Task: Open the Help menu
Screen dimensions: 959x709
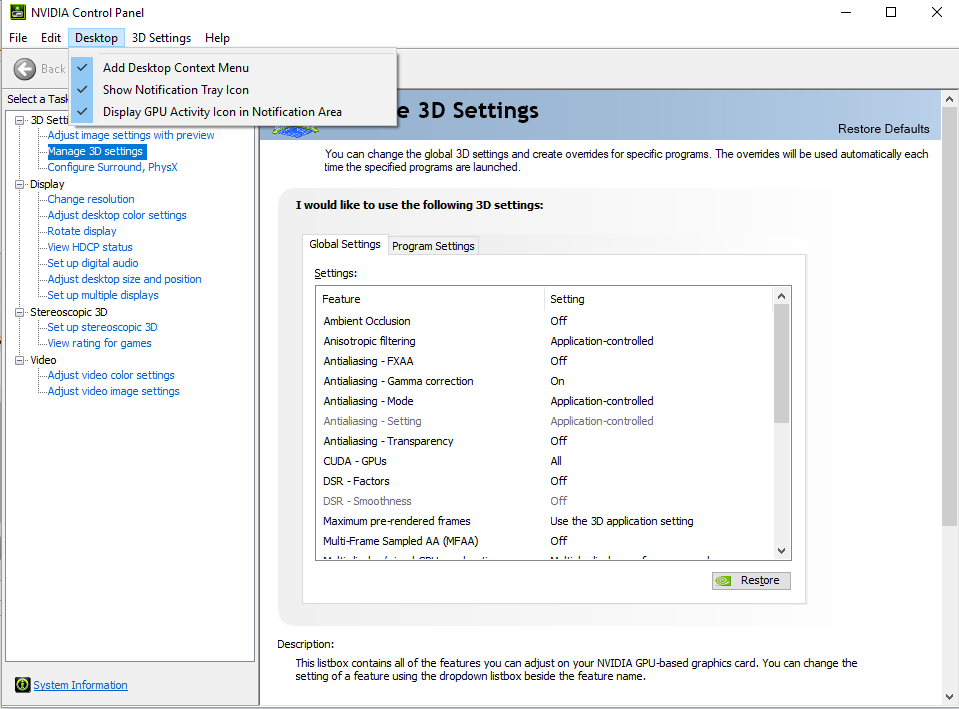Action: [217, 37]
